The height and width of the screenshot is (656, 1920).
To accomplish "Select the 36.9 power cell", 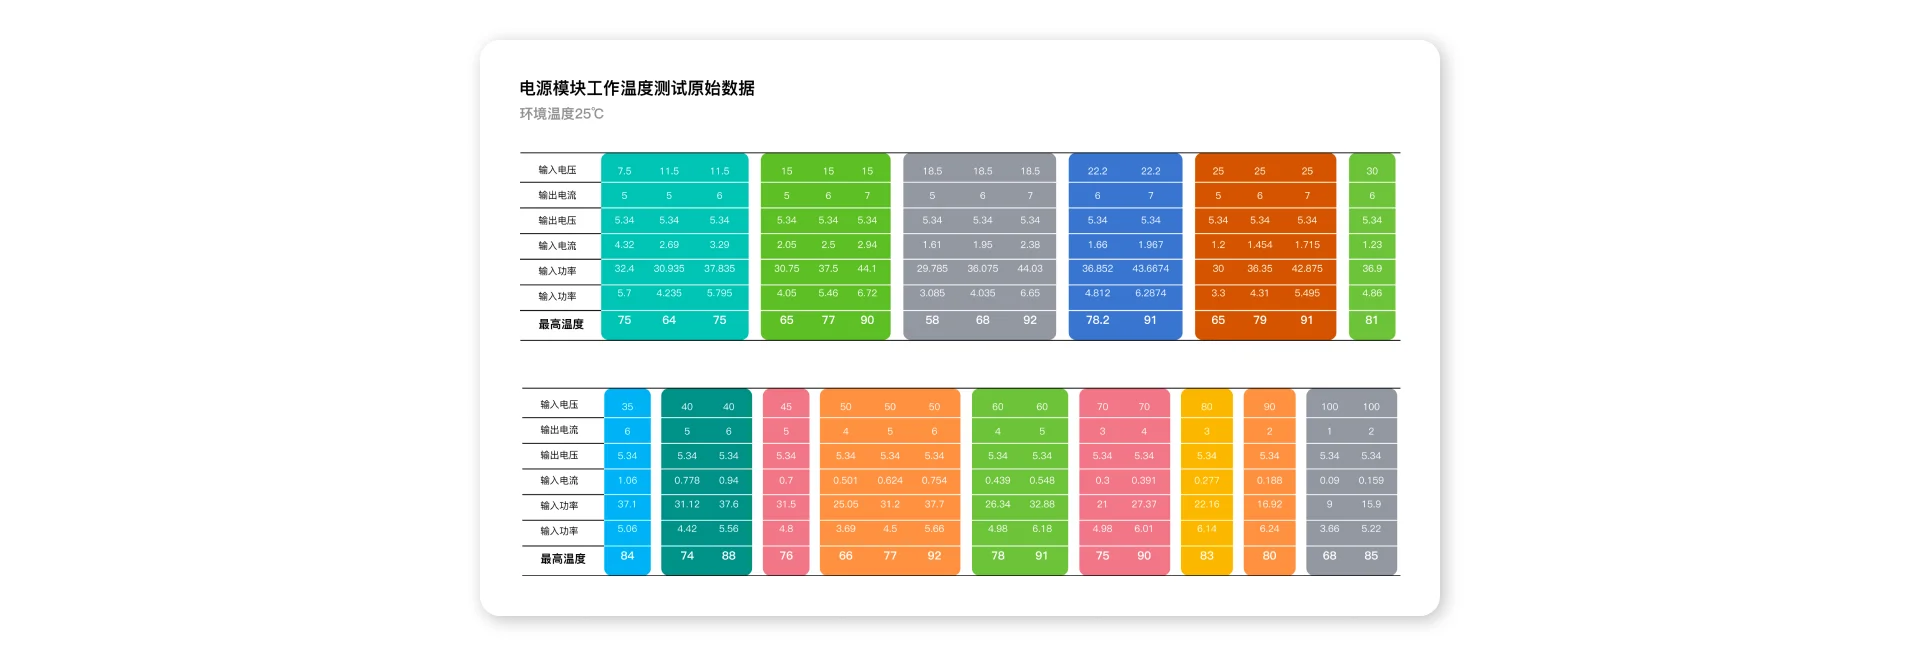I will (x=1372, y=269).
